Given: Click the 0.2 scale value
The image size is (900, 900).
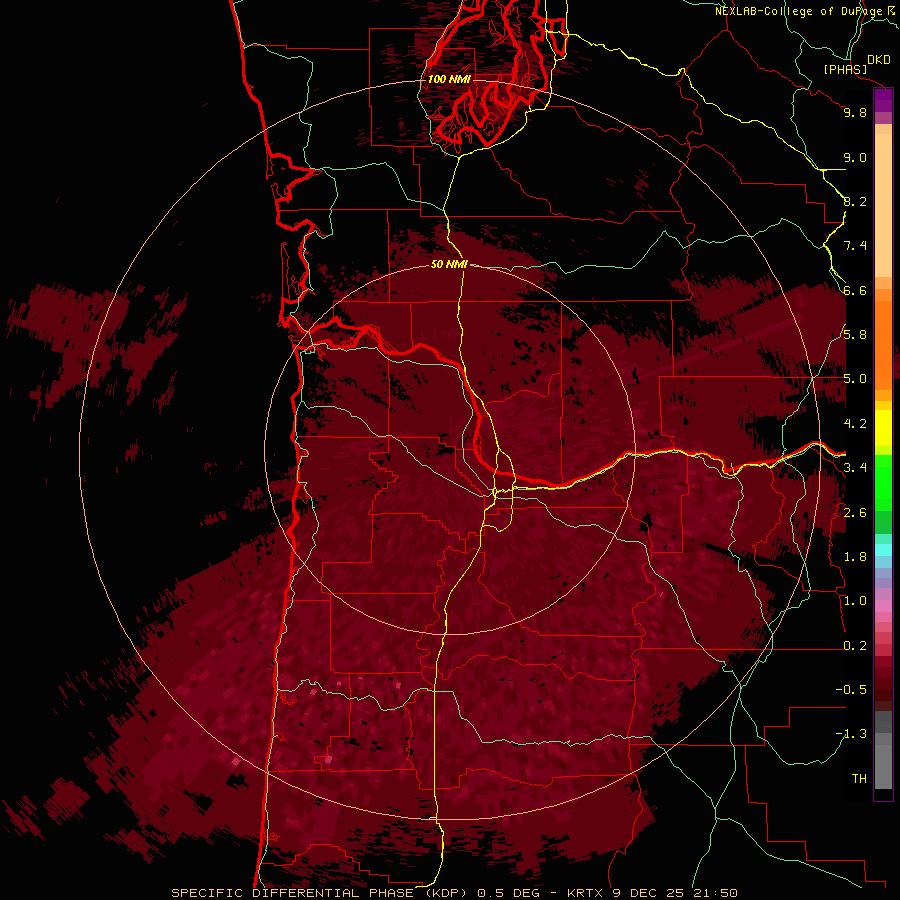Looking at the screenshot, I should pyautogui.click(x=855, y=646).
